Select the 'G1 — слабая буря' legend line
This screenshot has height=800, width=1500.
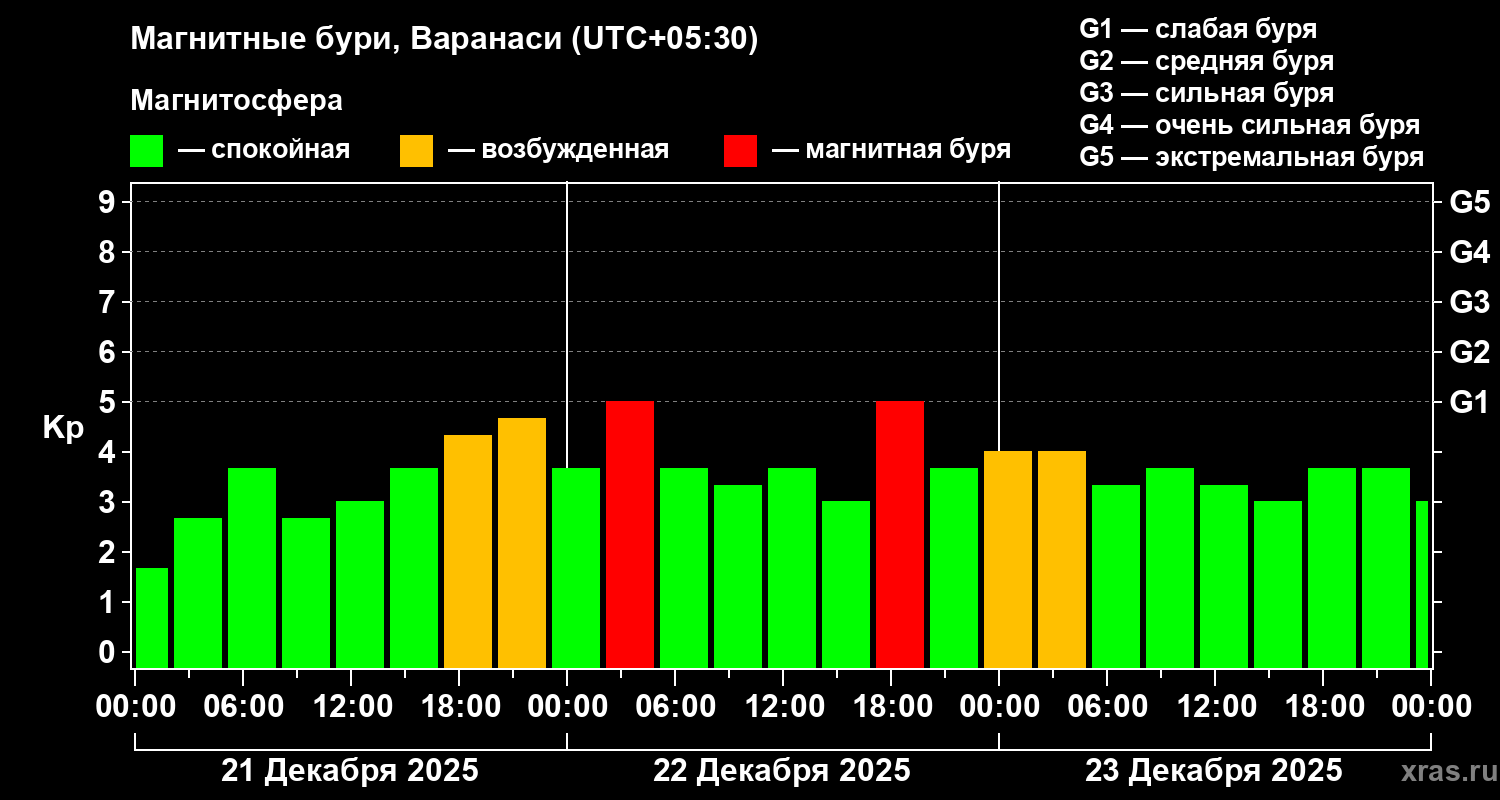1198,28
